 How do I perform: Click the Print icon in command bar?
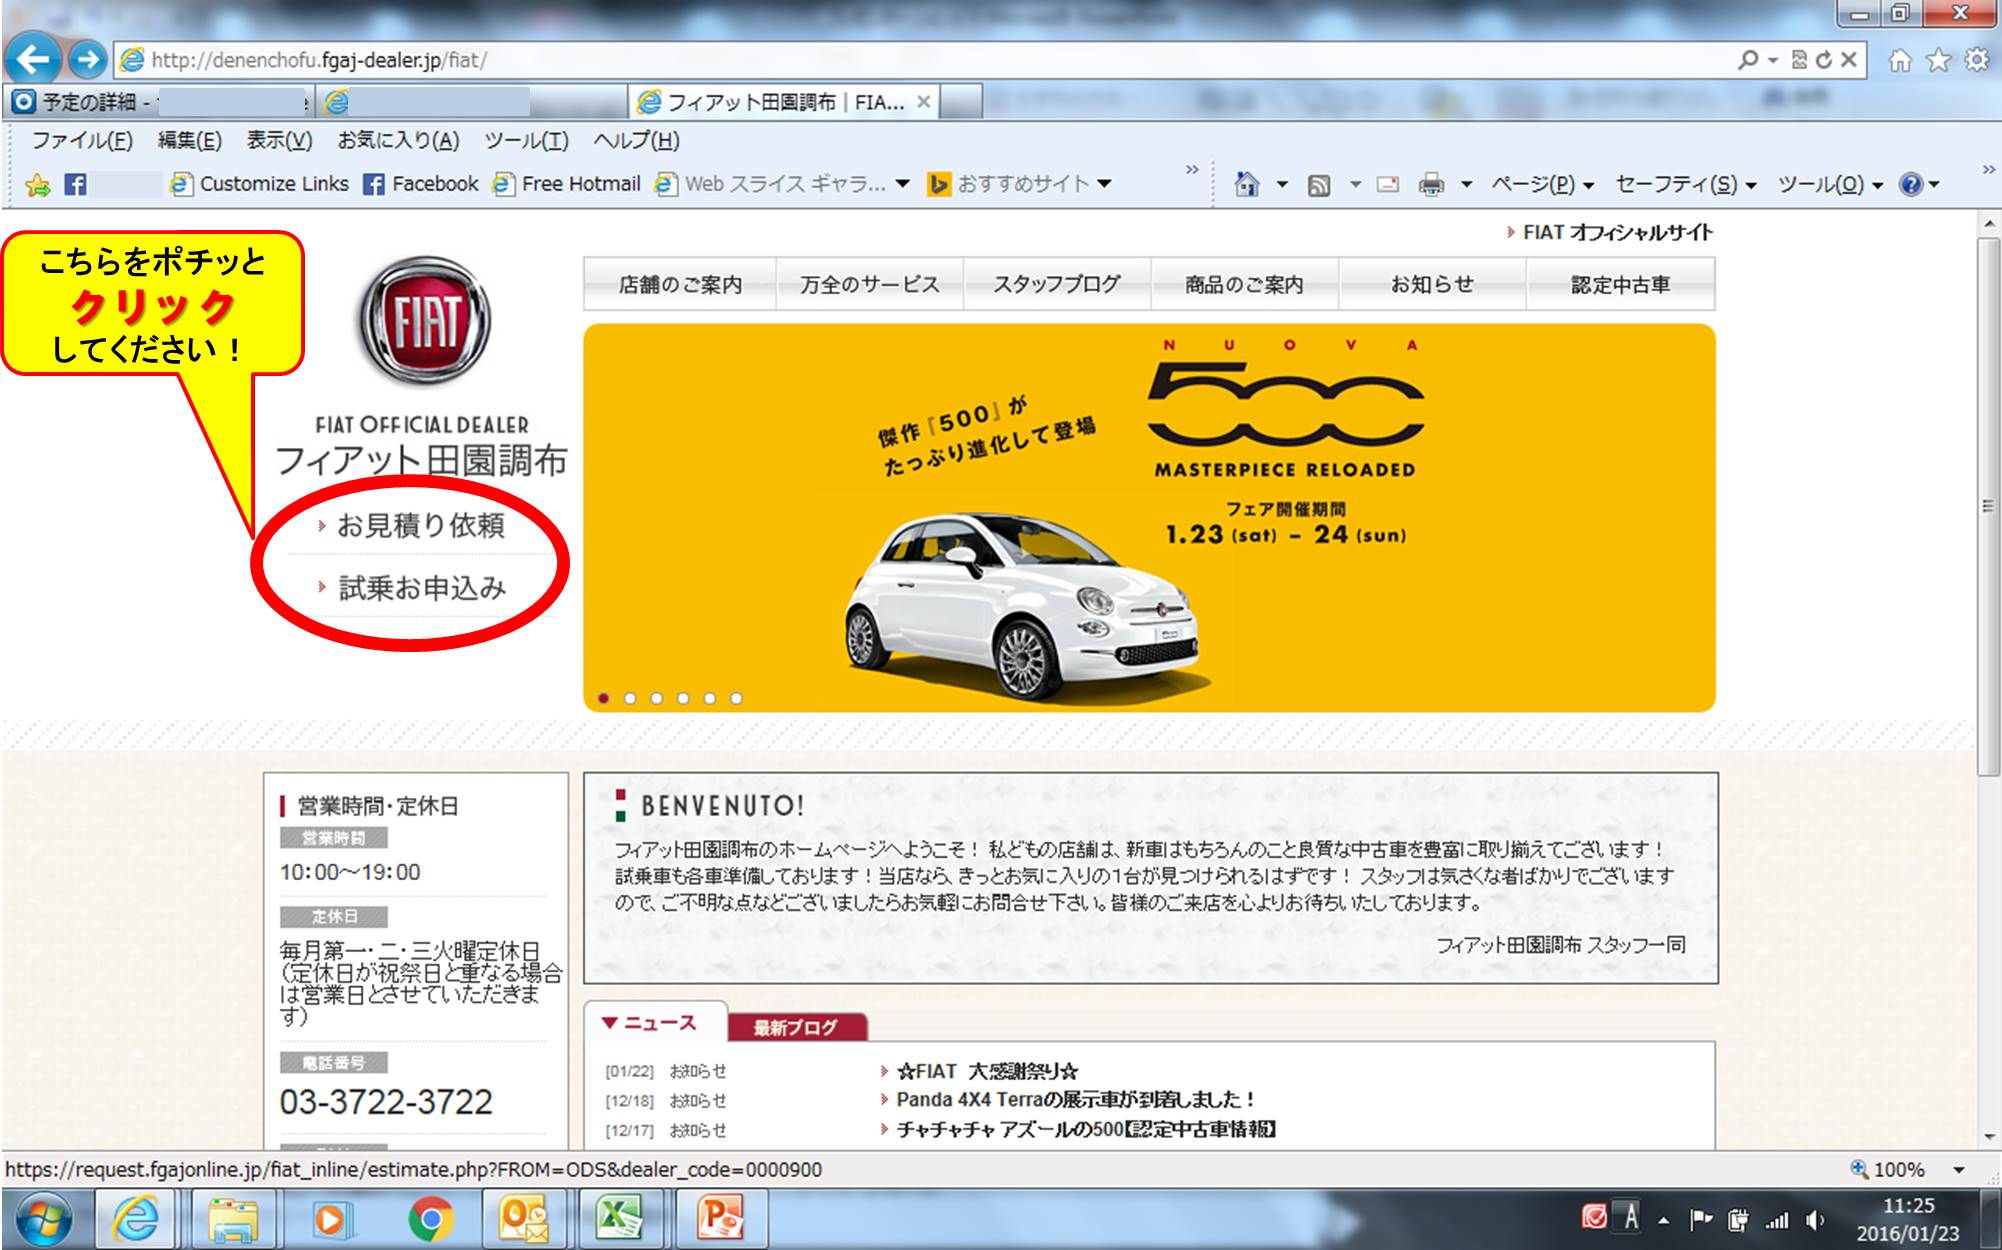1432,184
